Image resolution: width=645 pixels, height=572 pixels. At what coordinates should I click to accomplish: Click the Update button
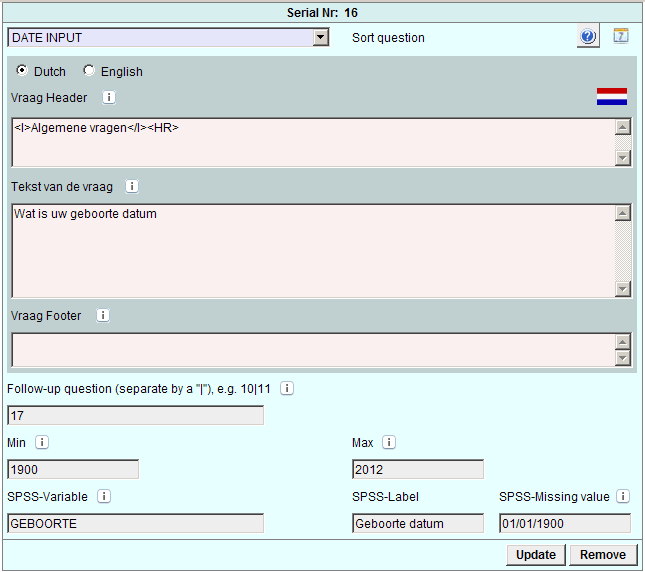coord(537,555)
